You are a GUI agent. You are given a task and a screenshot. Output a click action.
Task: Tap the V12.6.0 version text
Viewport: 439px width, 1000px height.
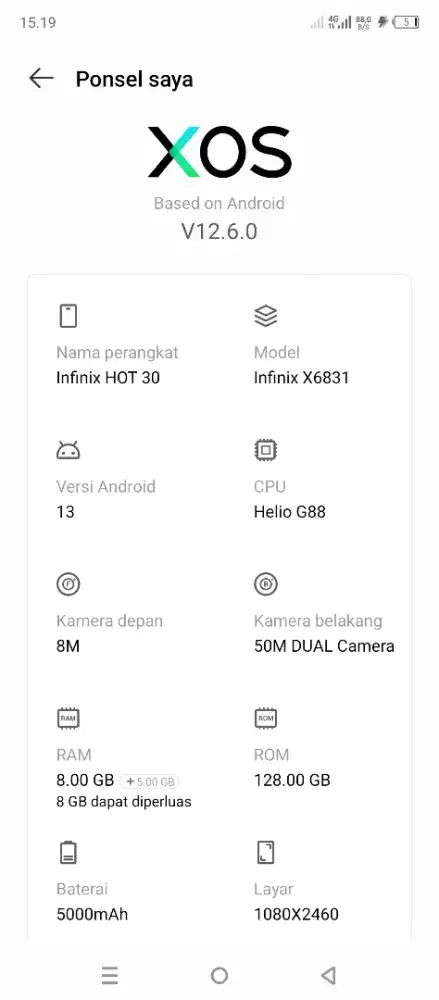click(220, 231)
